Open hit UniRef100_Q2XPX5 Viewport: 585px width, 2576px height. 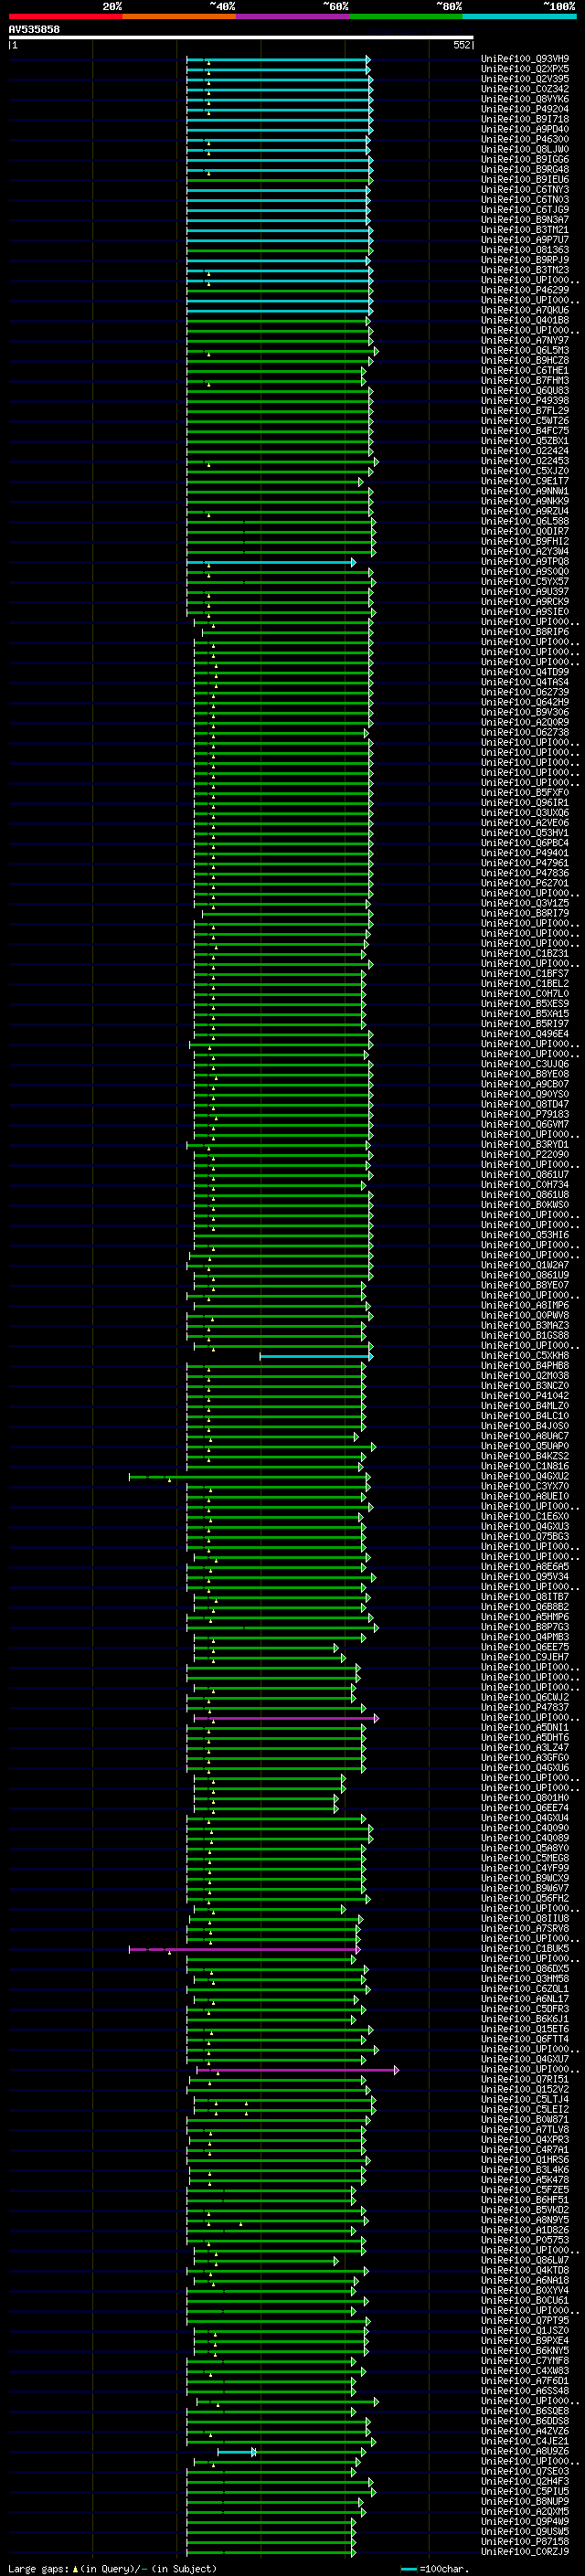(525, 69)
